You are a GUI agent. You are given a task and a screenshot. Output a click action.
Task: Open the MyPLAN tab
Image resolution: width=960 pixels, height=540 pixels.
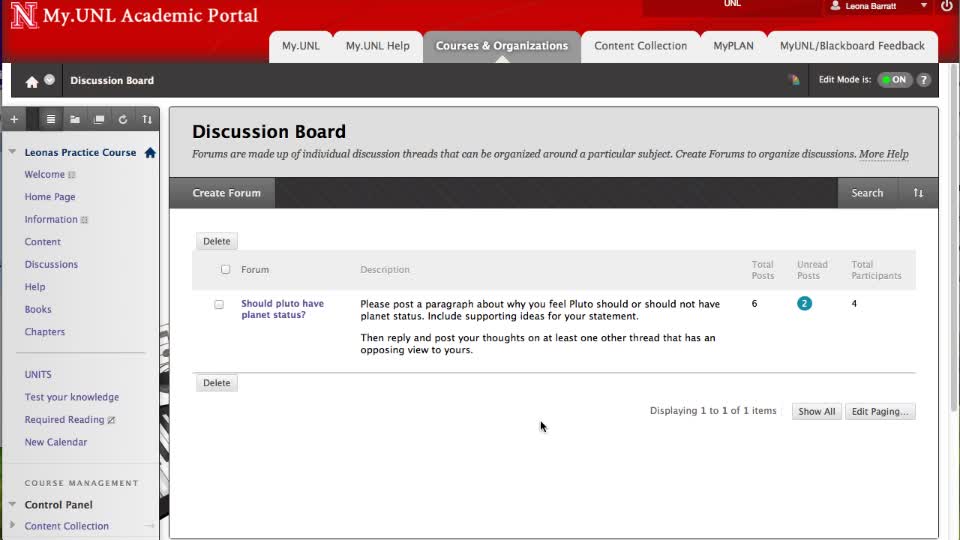733,46
